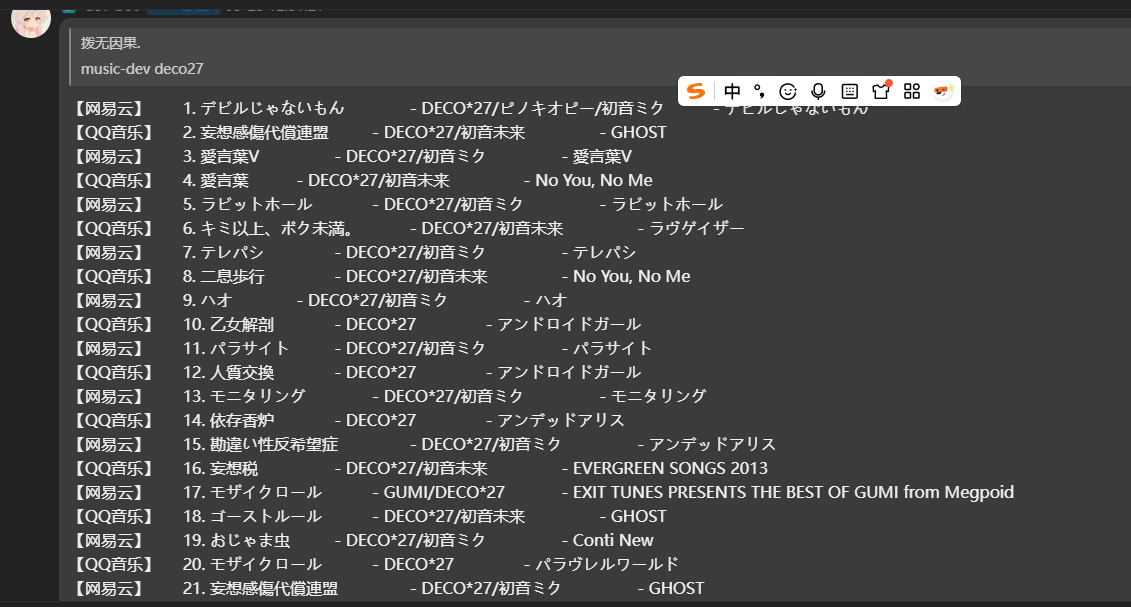Screen dimensions: 1131x607
Task: Switch full/half-width punctuation mode
Action: 759,91
